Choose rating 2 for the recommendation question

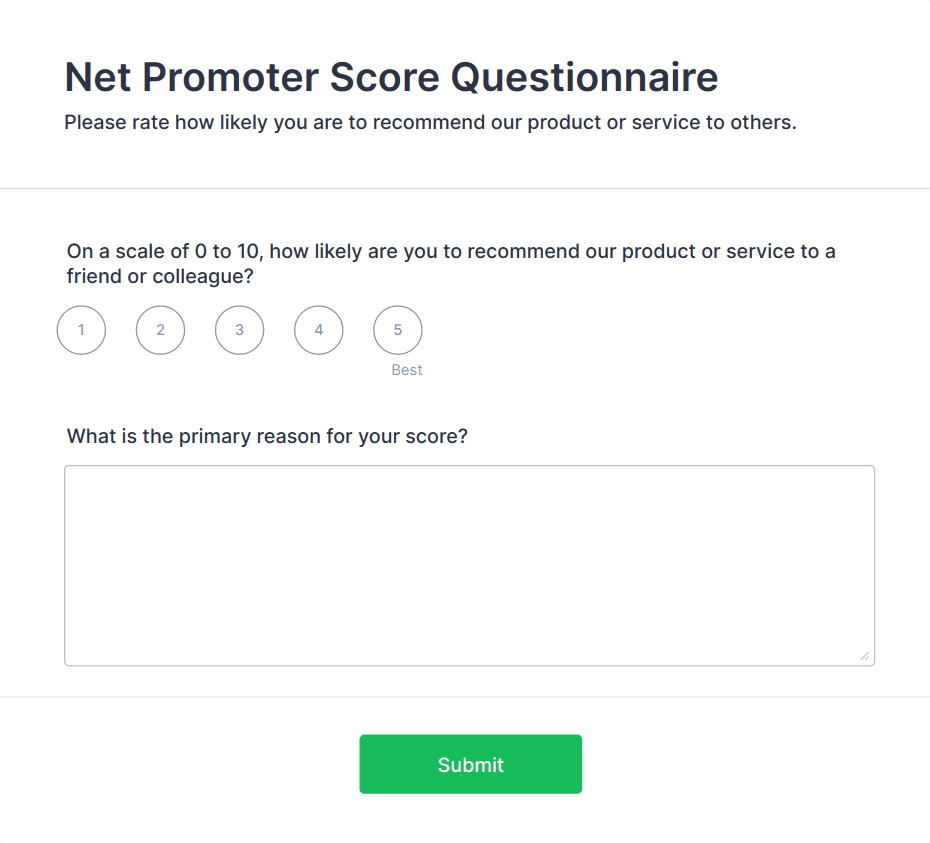click(160, 330)
